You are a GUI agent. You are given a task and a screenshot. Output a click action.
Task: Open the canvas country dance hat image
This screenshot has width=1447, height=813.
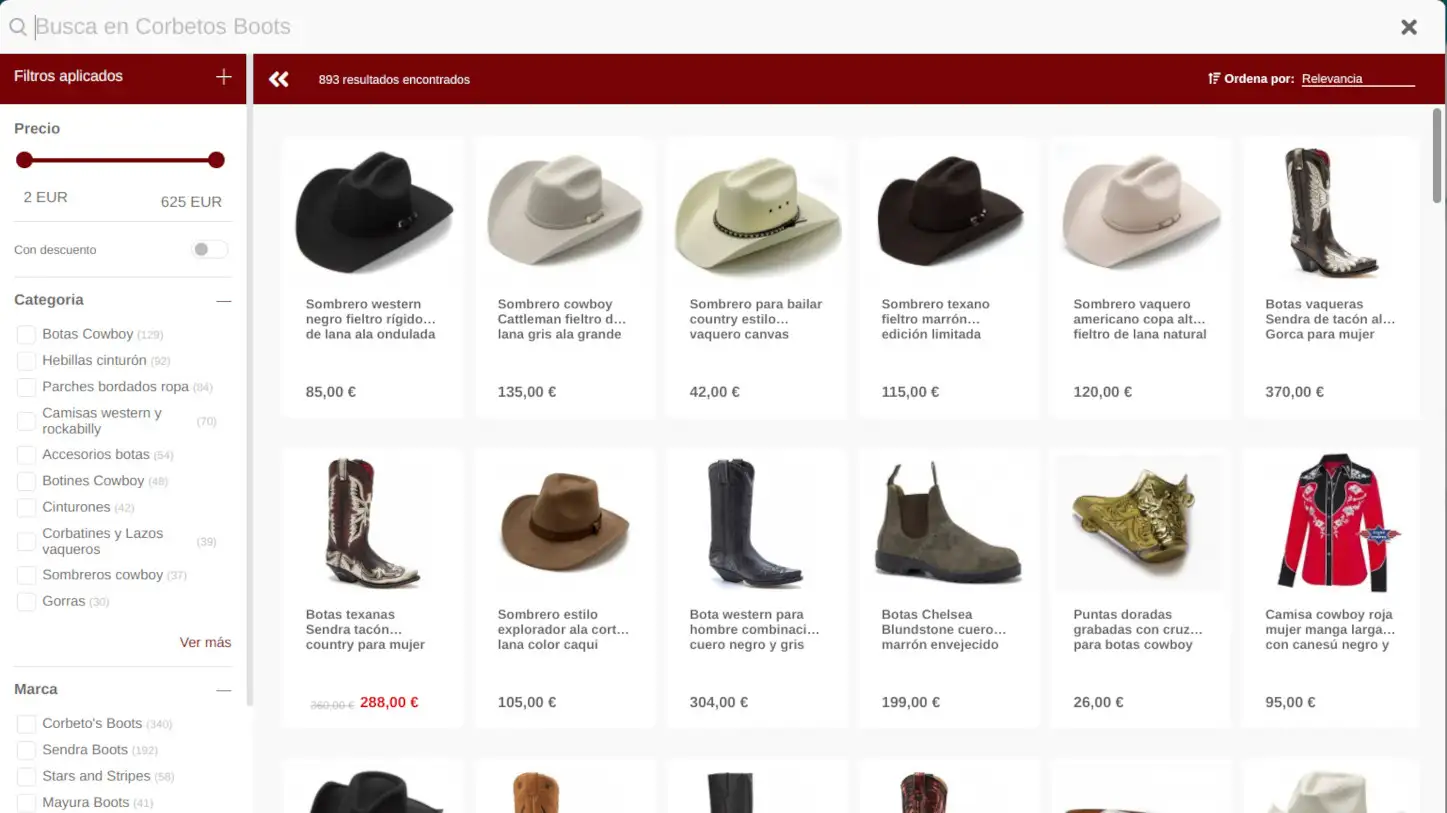pyautogui.click(x=757, y=211)
